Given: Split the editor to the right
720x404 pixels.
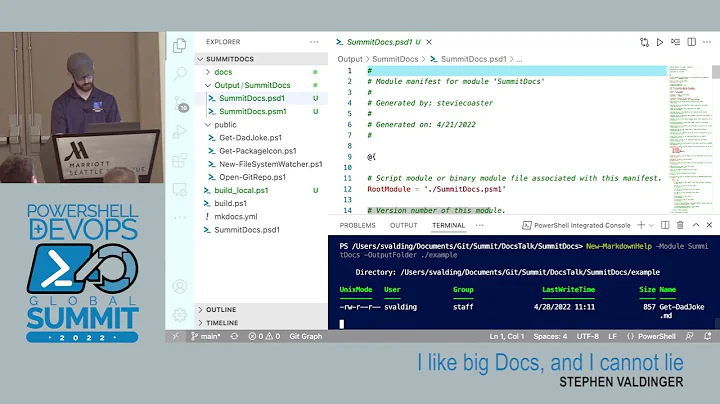Looking at the screenshot, I should [692, 42].
